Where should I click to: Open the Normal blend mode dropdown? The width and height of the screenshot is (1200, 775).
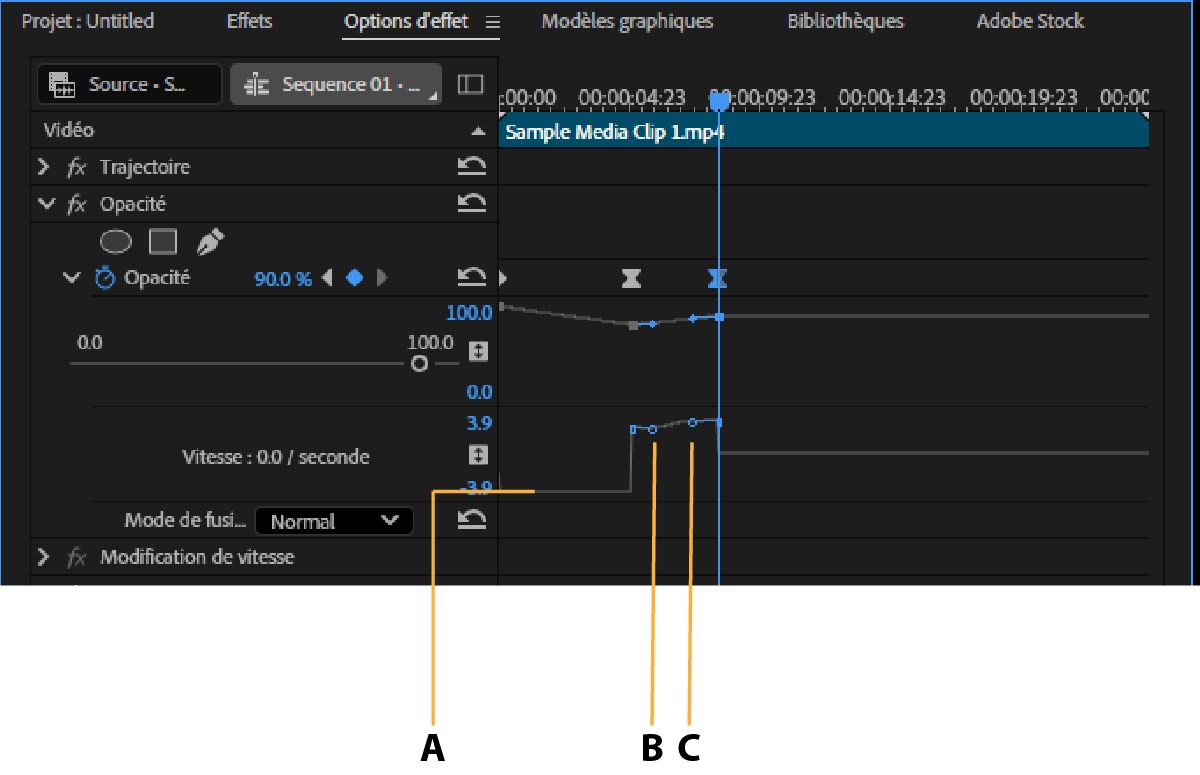pos(333,520)
